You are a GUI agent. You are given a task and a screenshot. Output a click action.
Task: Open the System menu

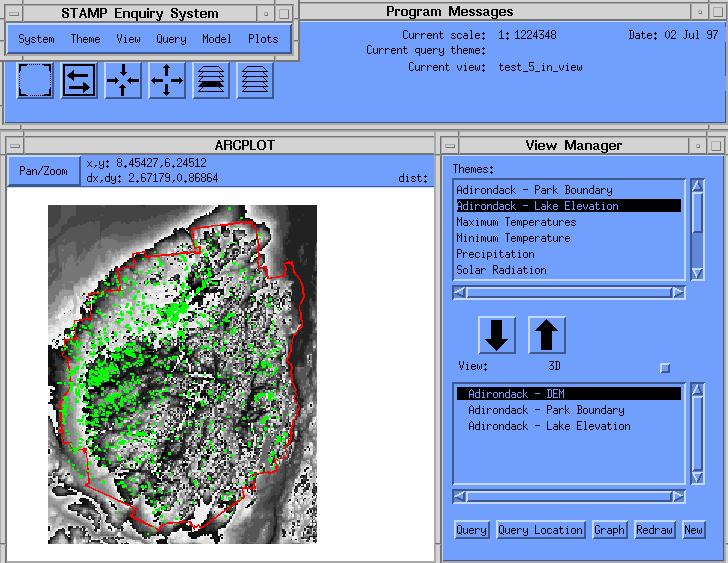[x=36, y=39]
